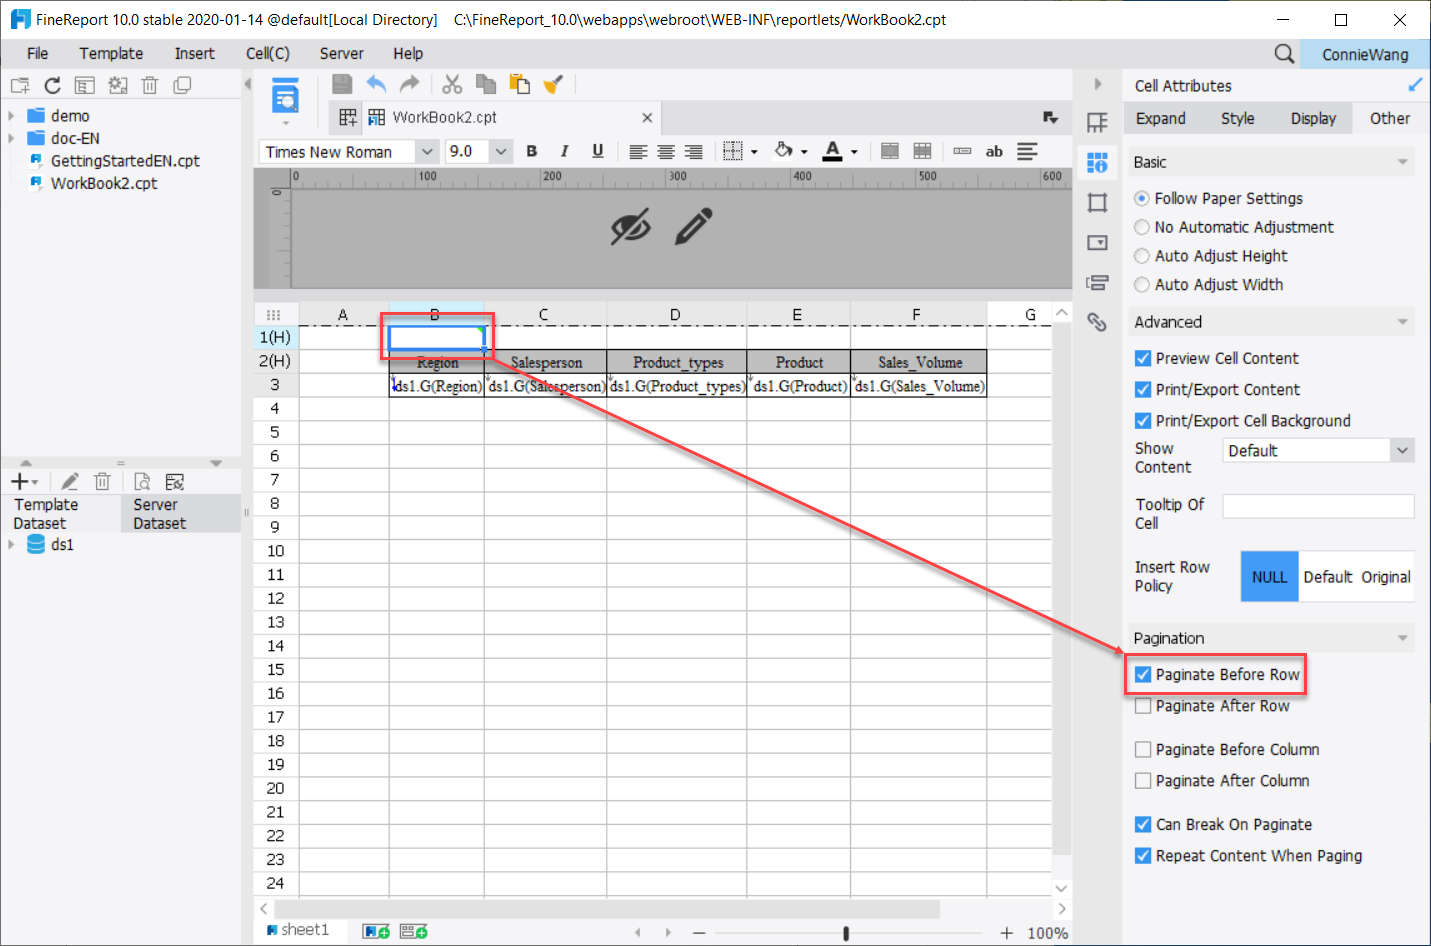The image size is (1431, 946).
Task: Apply bold formatting to the selected cell
Action: point(532,151)
